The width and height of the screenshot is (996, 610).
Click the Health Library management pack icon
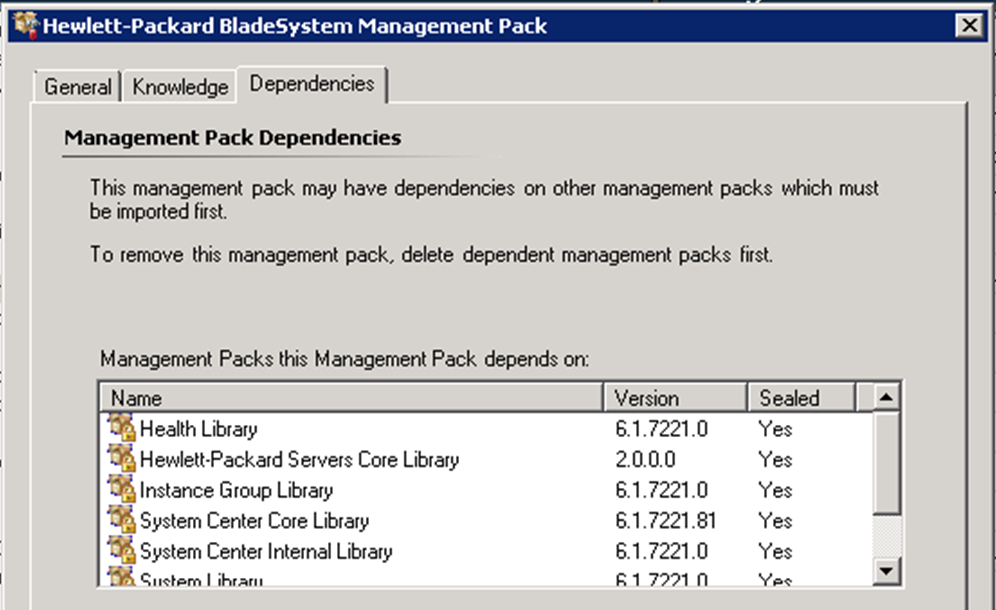(122, 429)
